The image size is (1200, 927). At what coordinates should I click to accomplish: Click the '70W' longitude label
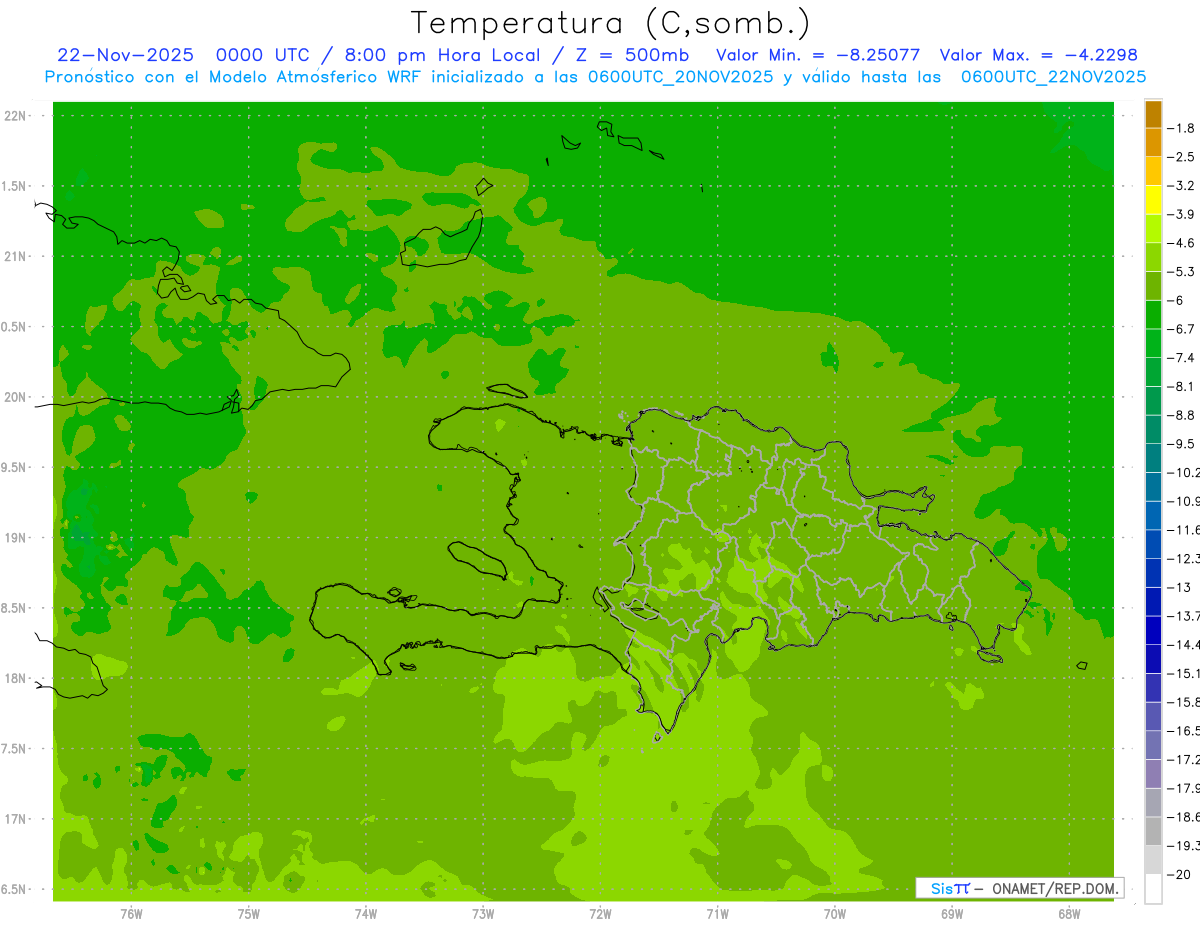(x=835, y=913)
